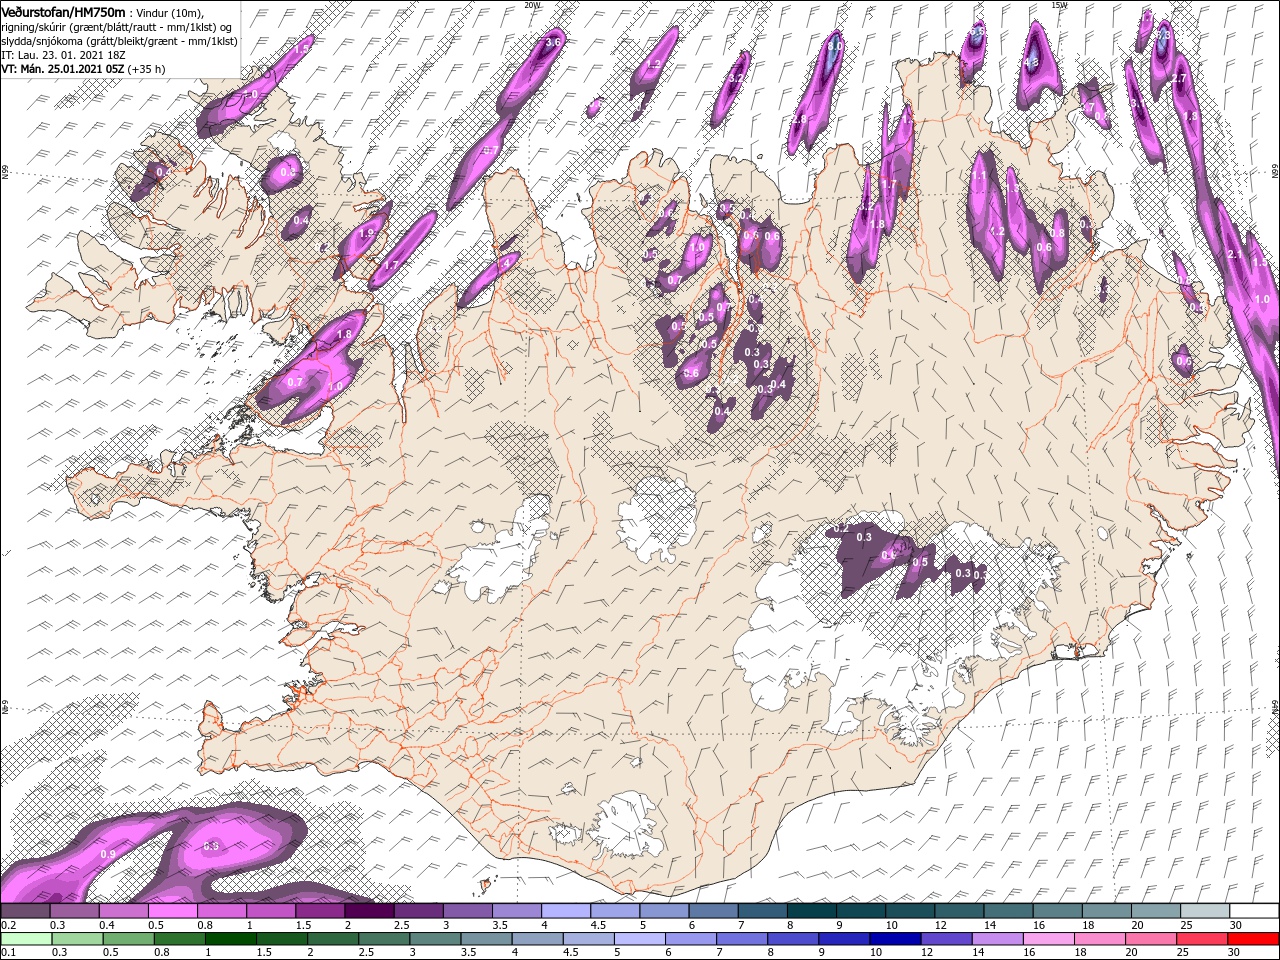Pick top legend swatch between 4 and 4.5

tap(566, 911)
